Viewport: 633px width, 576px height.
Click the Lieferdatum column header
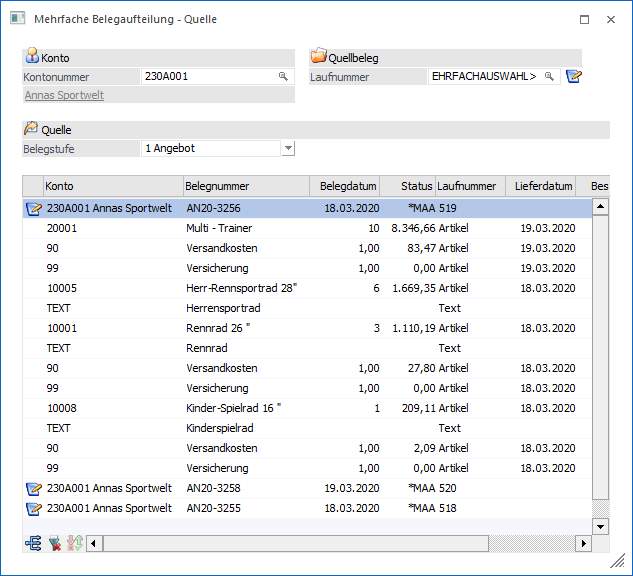point(543,186)
